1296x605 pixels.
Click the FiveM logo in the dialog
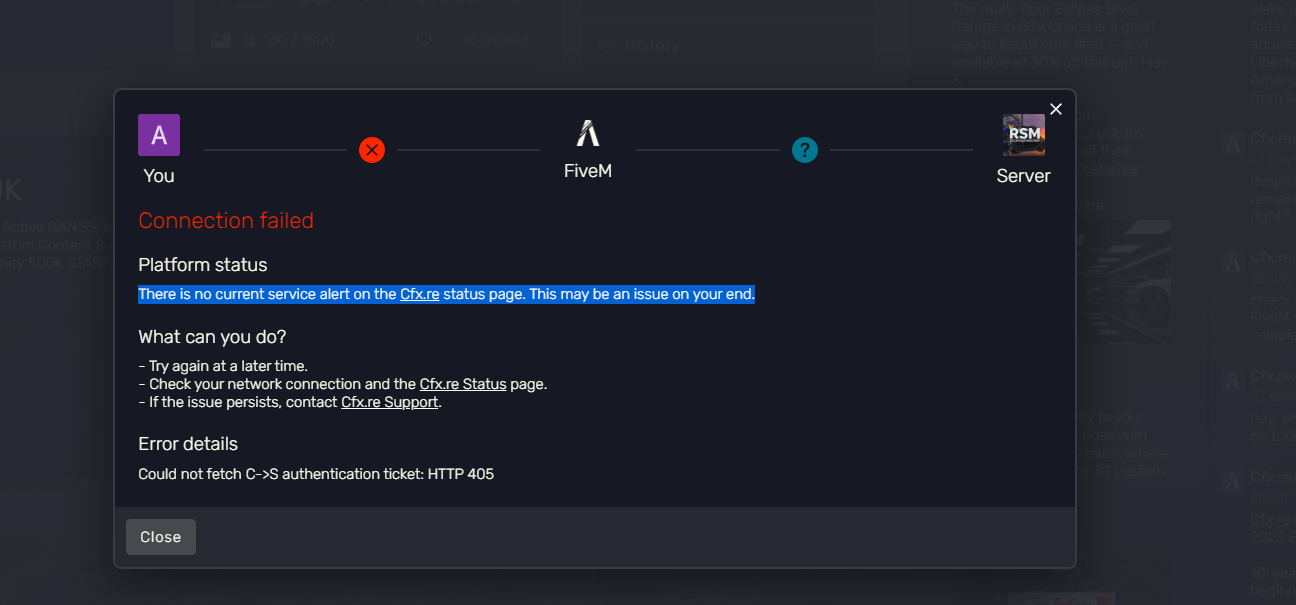(588, 134)
